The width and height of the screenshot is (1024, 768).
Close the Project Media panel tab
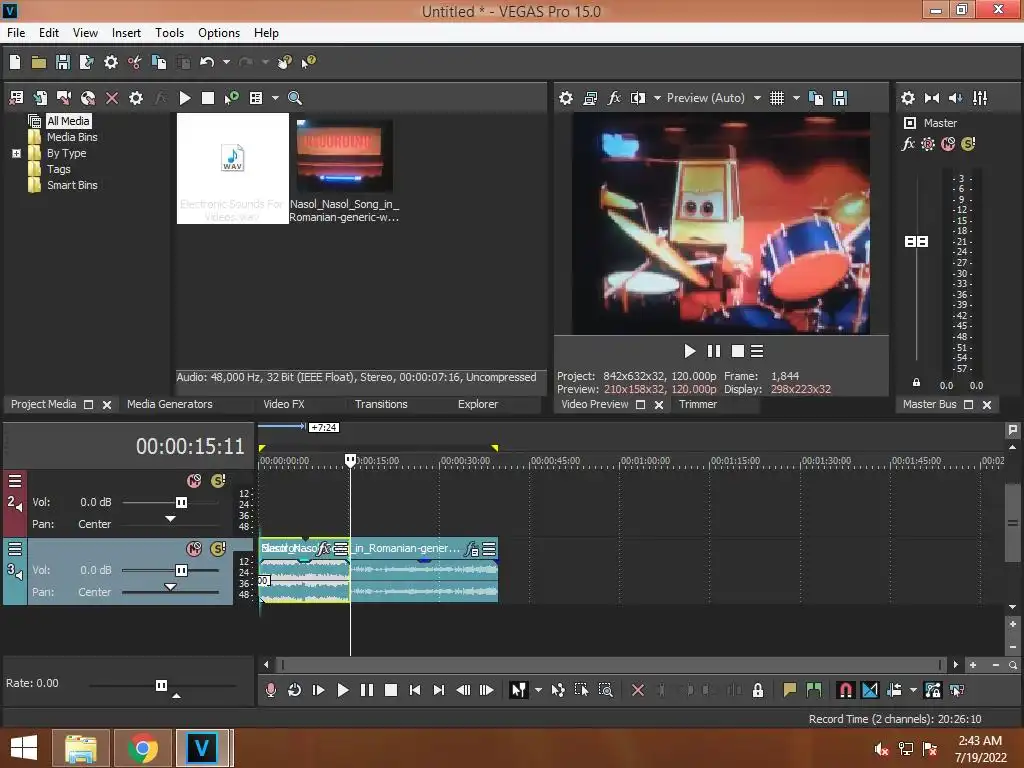pyautogui.click(x=106, y=405)
